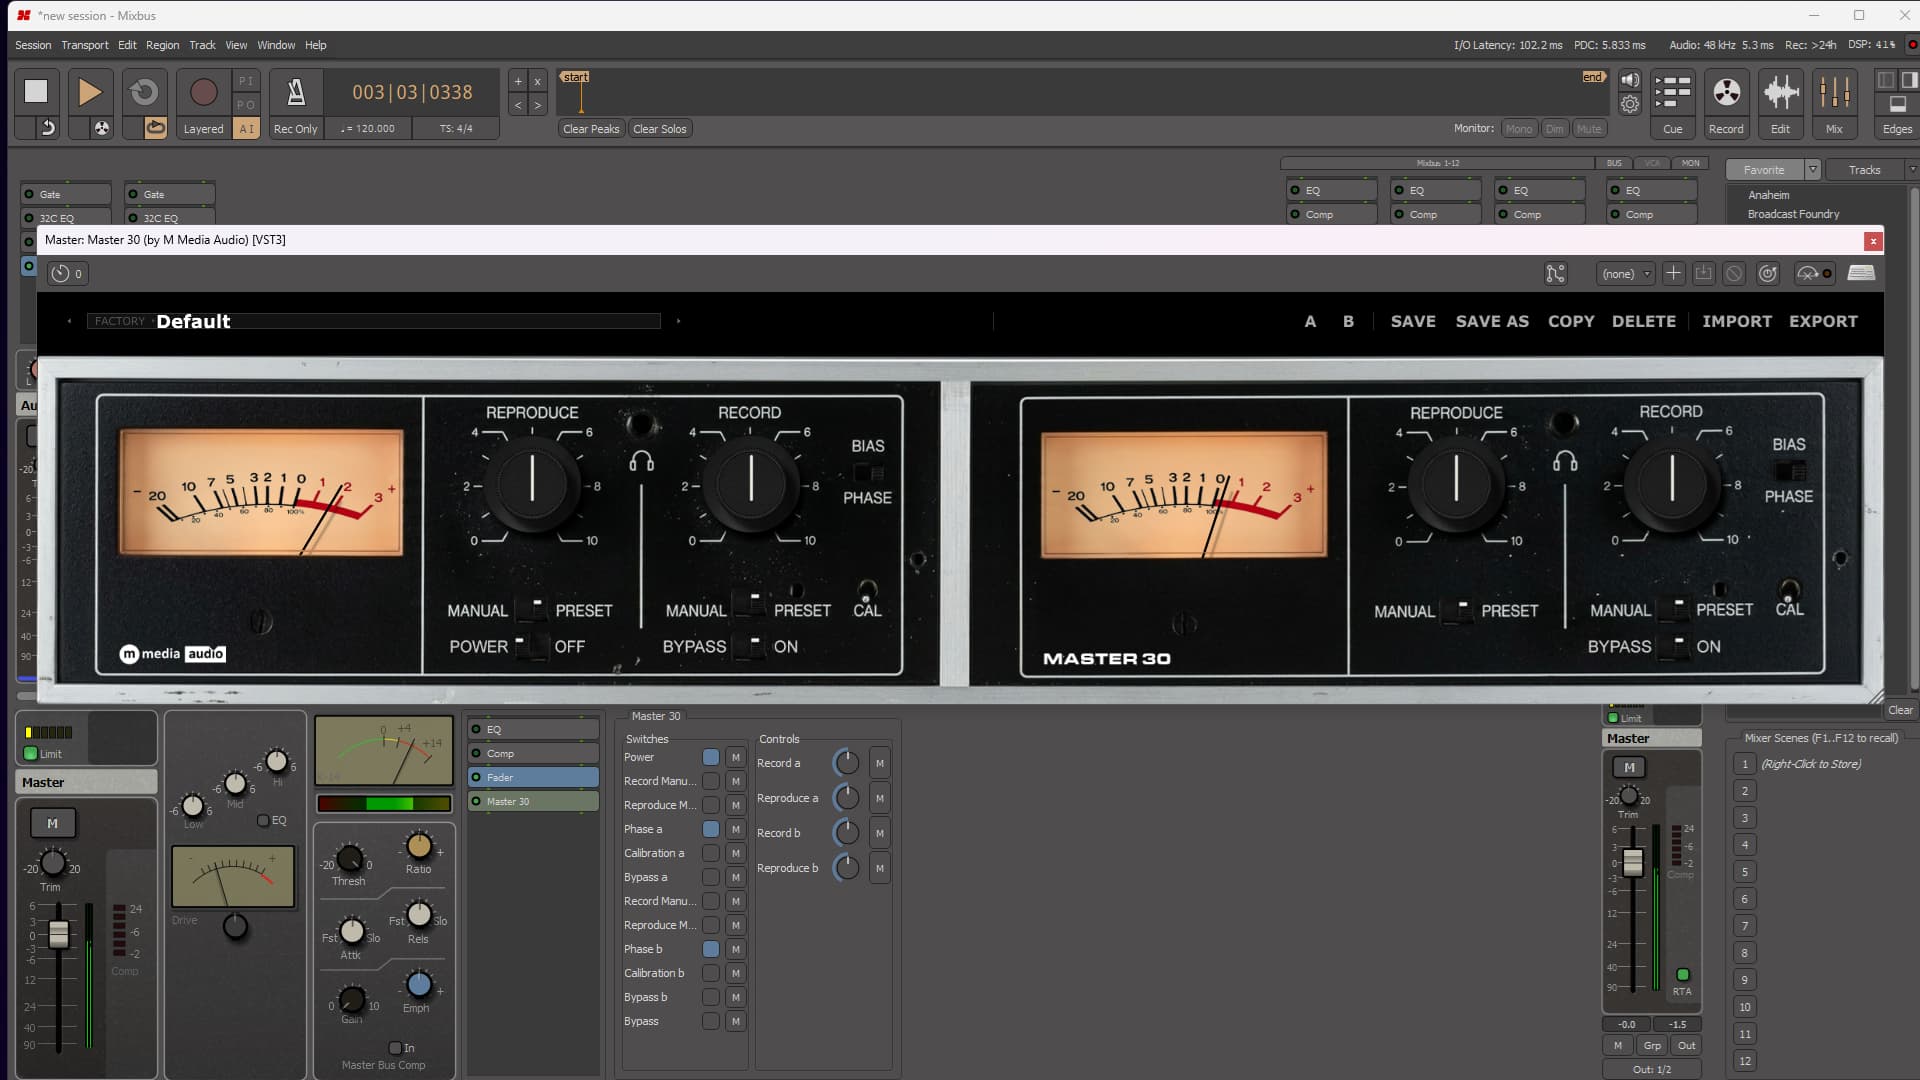
Task: Select Broadcast Foundry in Favorite list
Action: (1793, 214)
